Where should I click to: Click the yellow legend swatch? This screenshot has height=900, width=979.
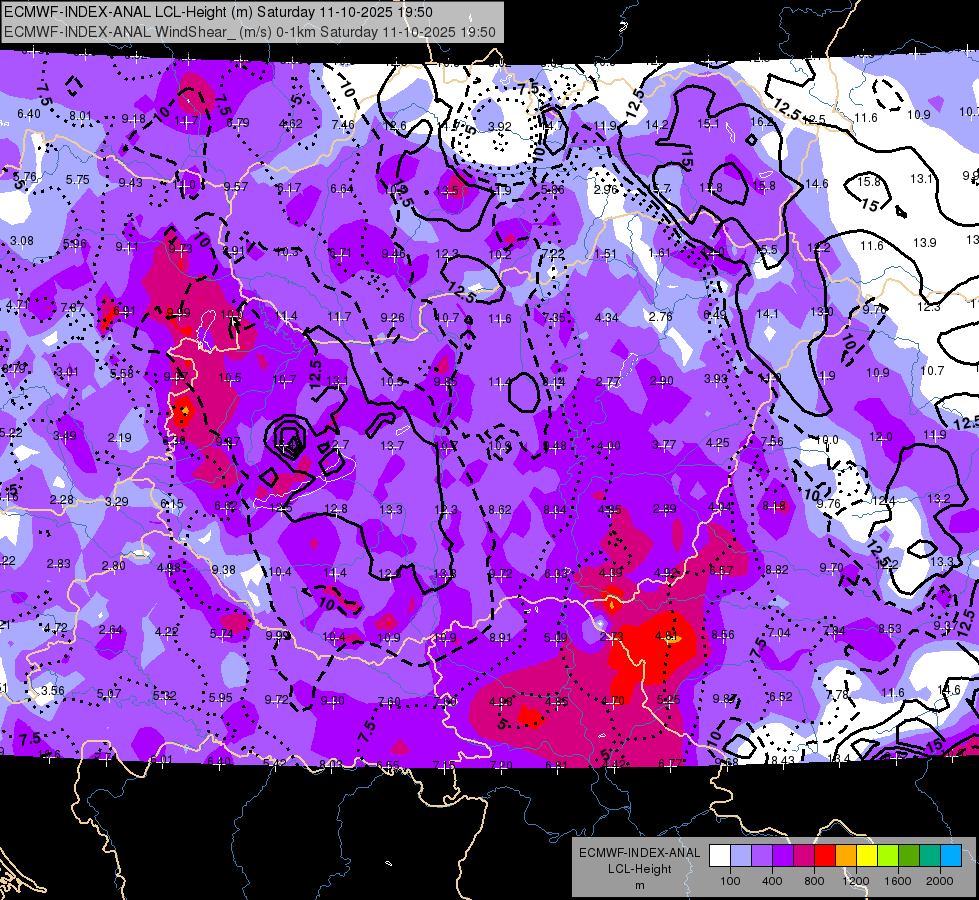(x=867, y=856)
